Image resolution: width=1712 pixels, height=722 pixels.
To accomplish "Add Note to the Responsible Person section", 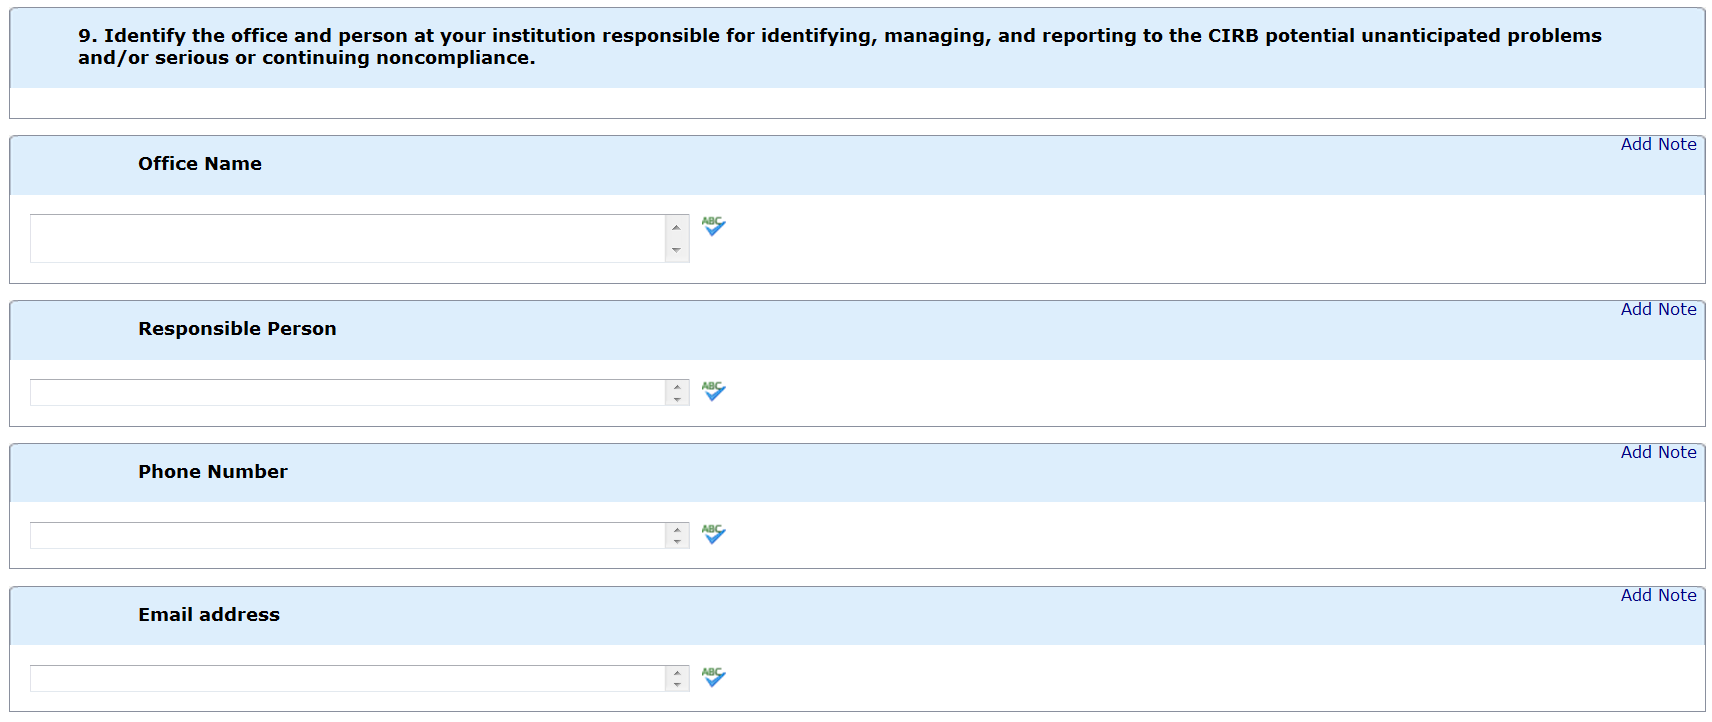I will [1658, 309].
